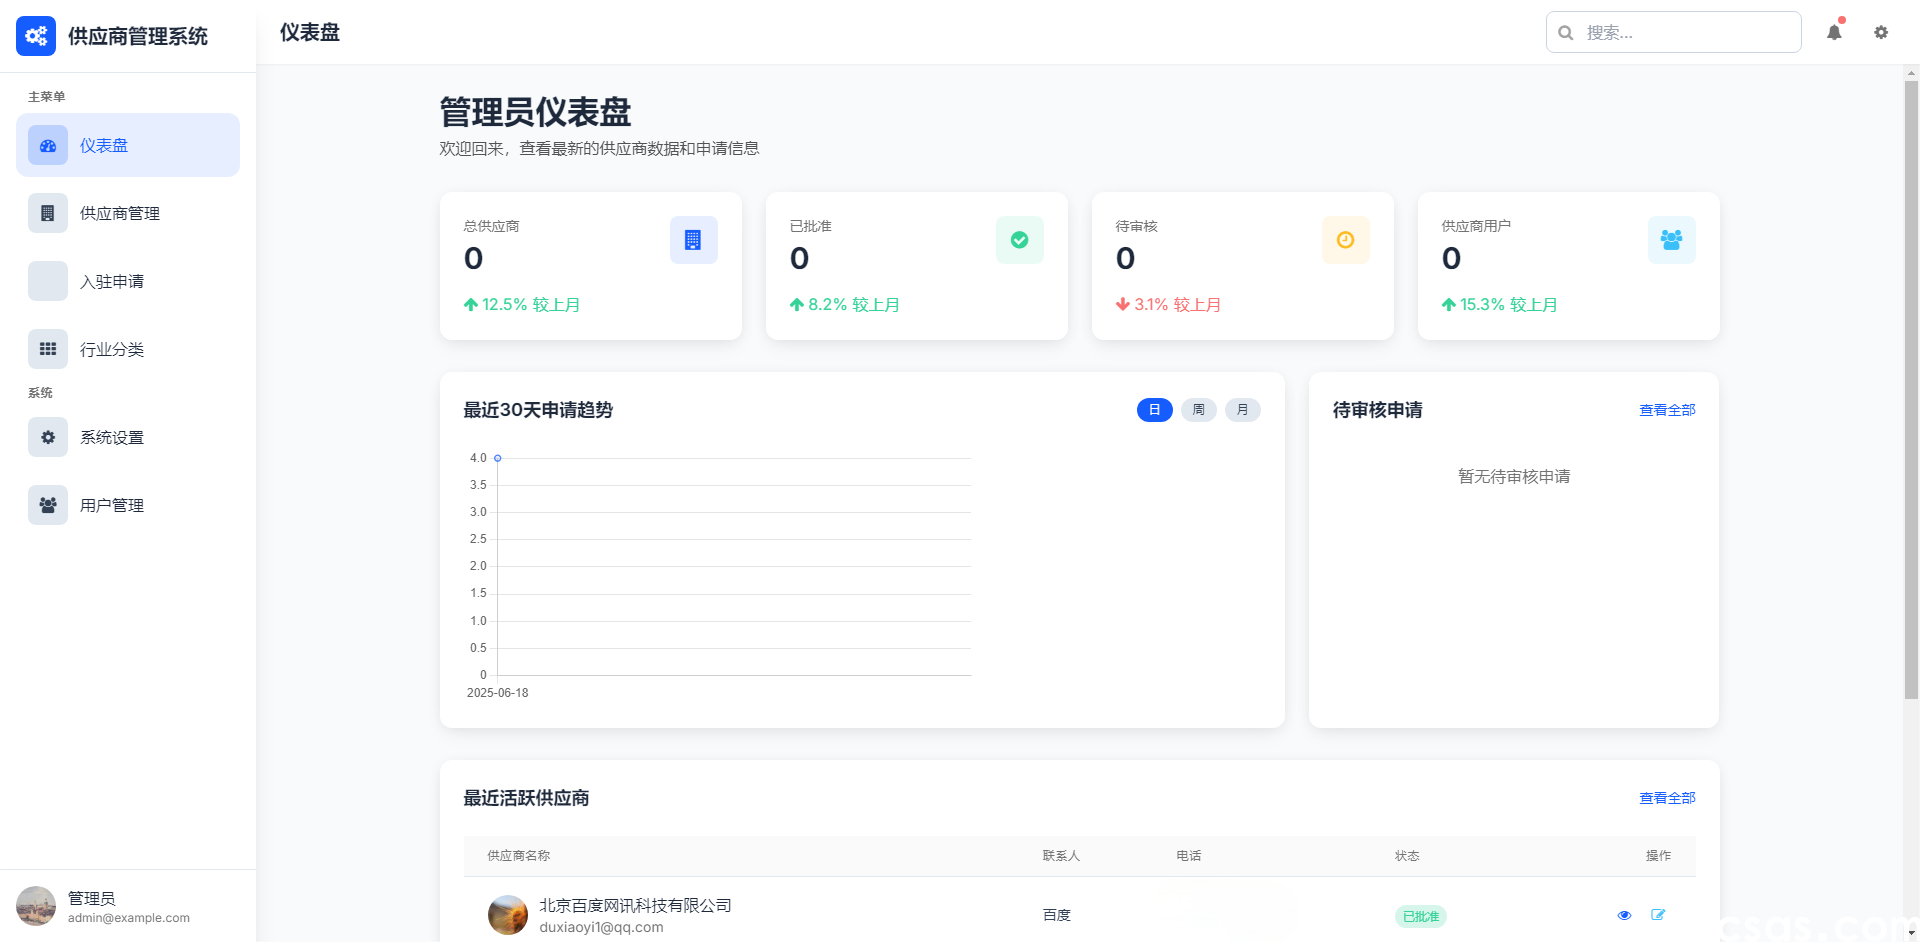View 北京百度网讯科技有限公司 via eye icon
The width and height of the screenshot is (1920, 942).
point(1624,915)
